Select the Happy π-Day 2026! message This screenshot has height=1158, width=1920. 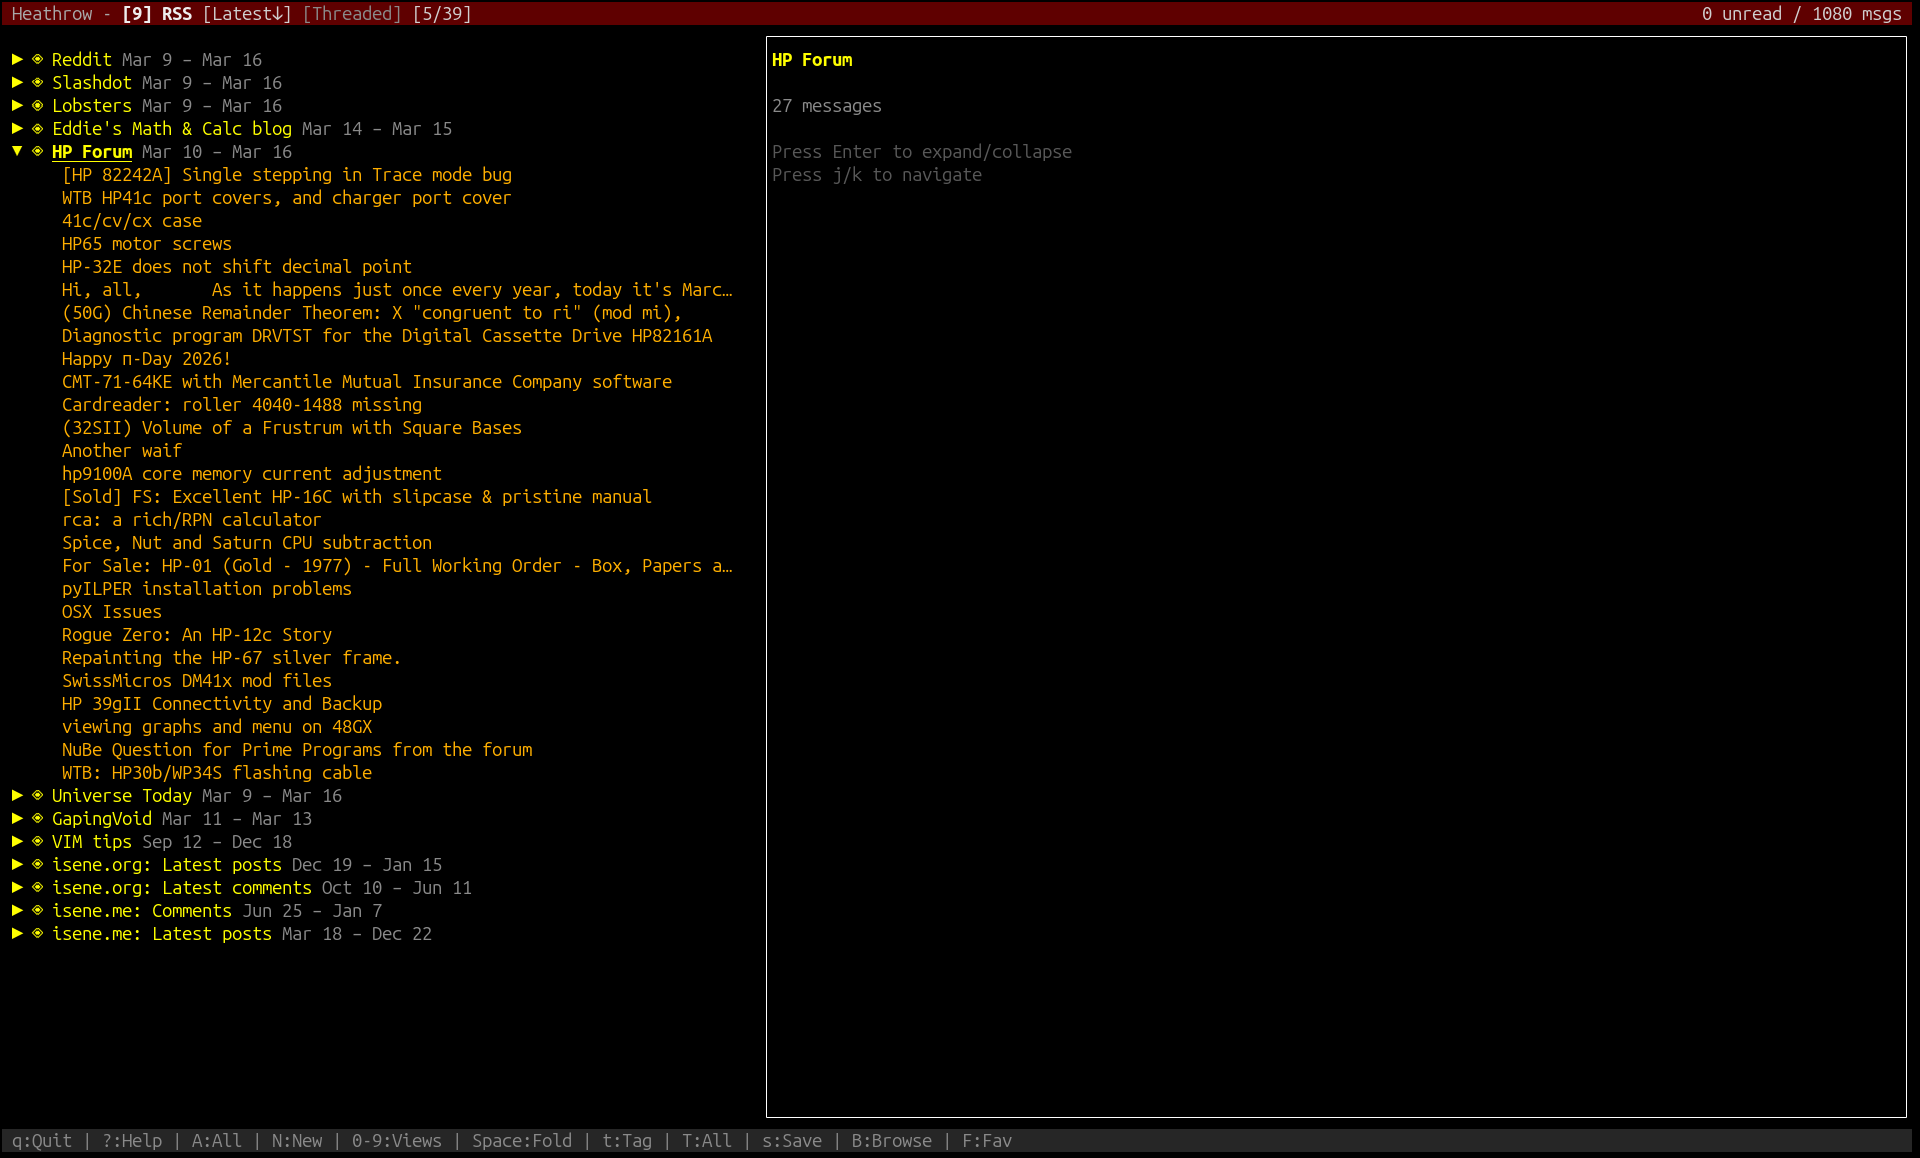point(146,358)
